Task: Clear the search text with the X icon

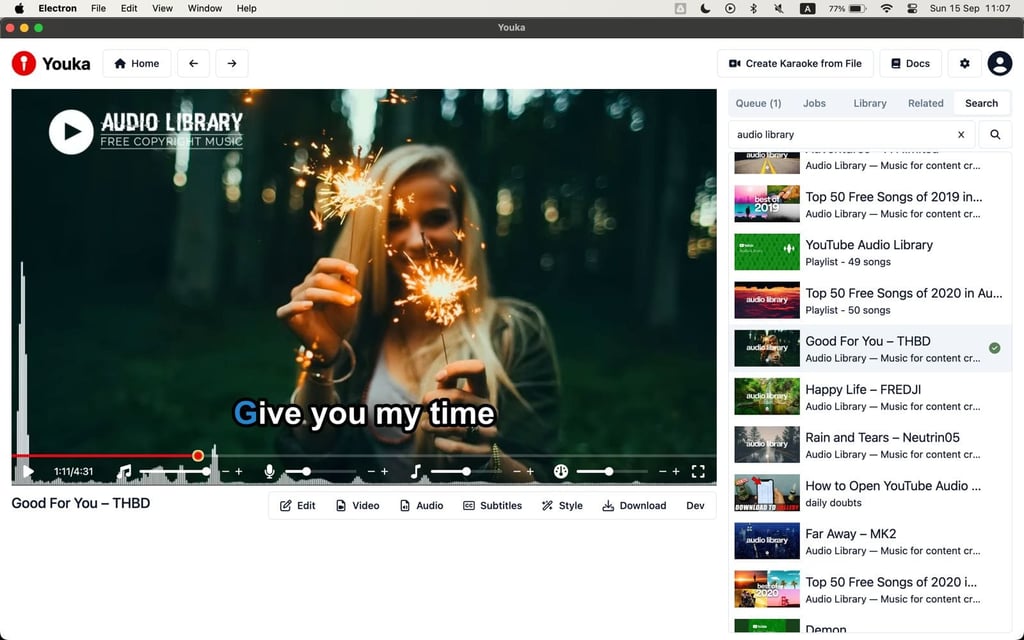Action: tap(961, 135)
